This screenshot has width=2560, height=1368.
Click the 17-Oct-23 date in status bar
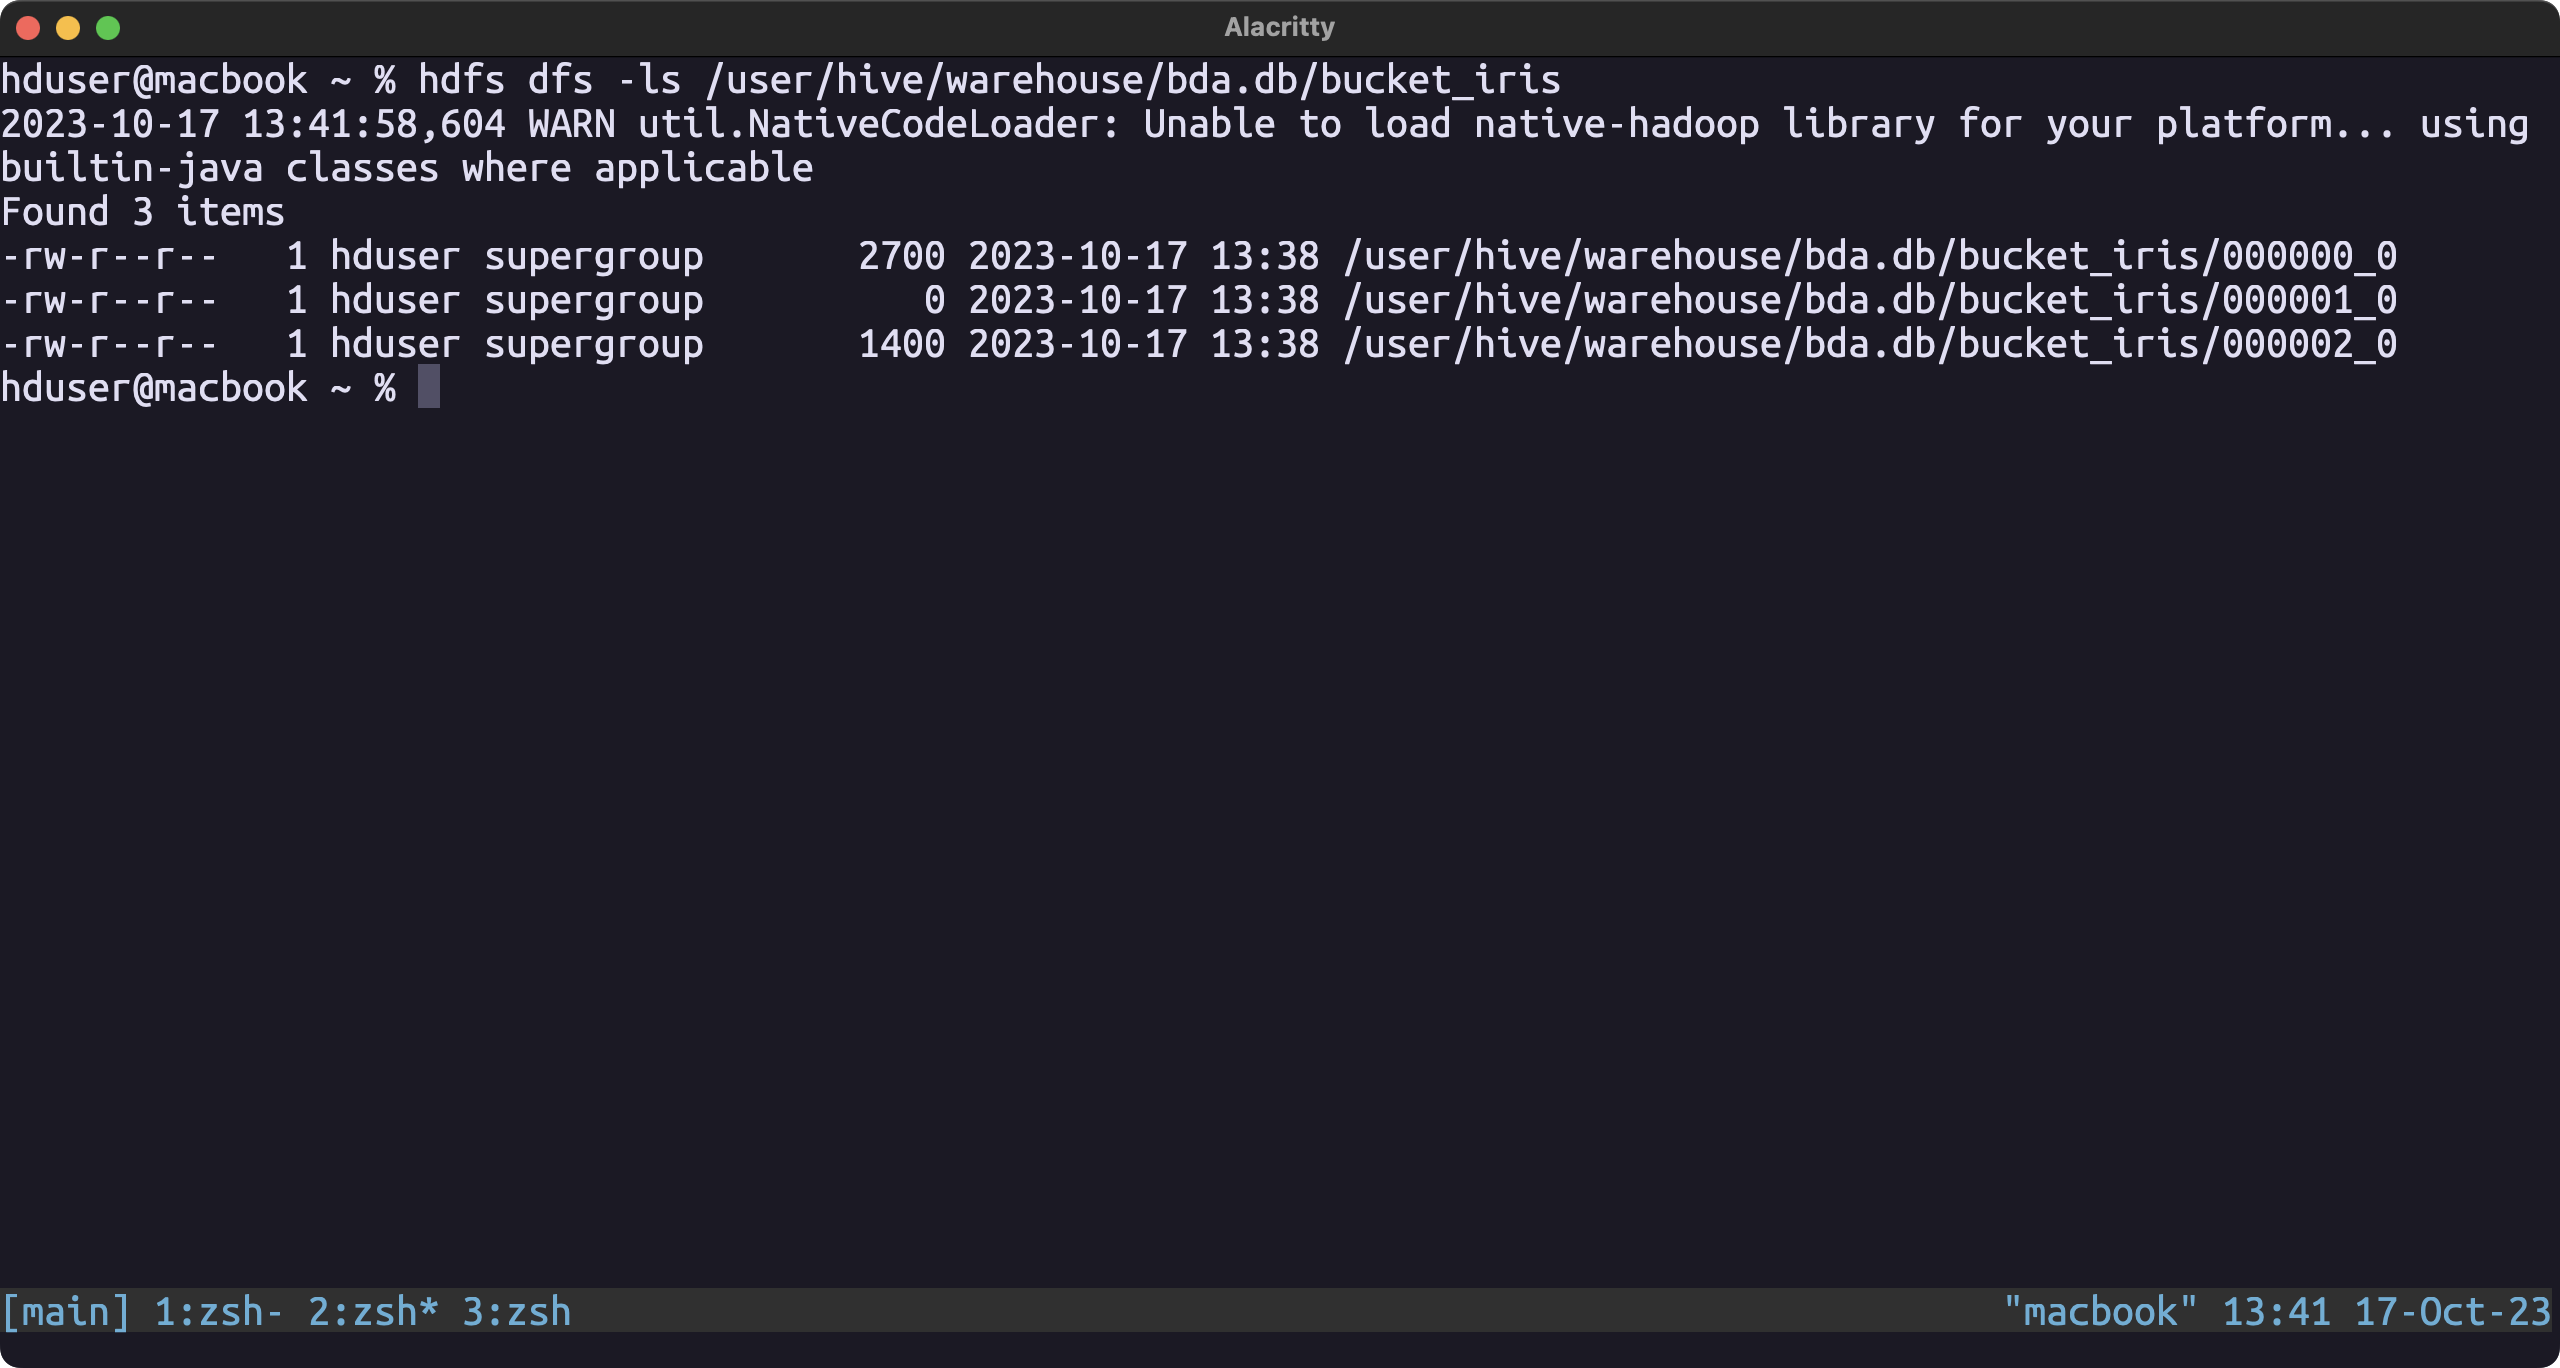point(2452,1312)
